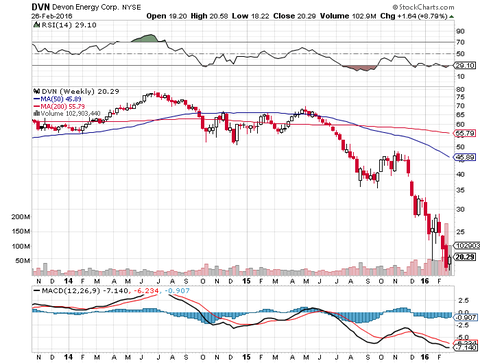Click the RSI(14) 29.10 indicator label
The height and width of the screenshot is (363, 480).
68,25
